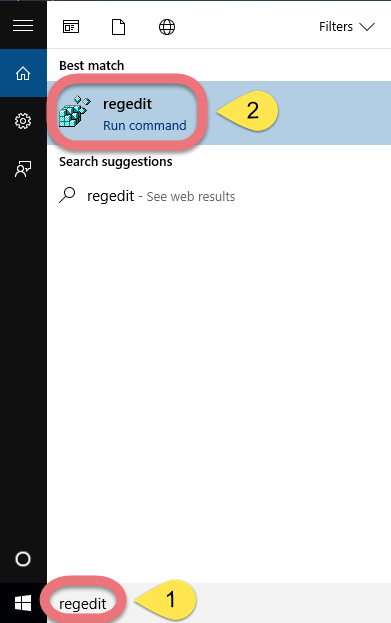Launch the regedit best match result
Screen dimensions: 391x623
[x=219, y=113]
